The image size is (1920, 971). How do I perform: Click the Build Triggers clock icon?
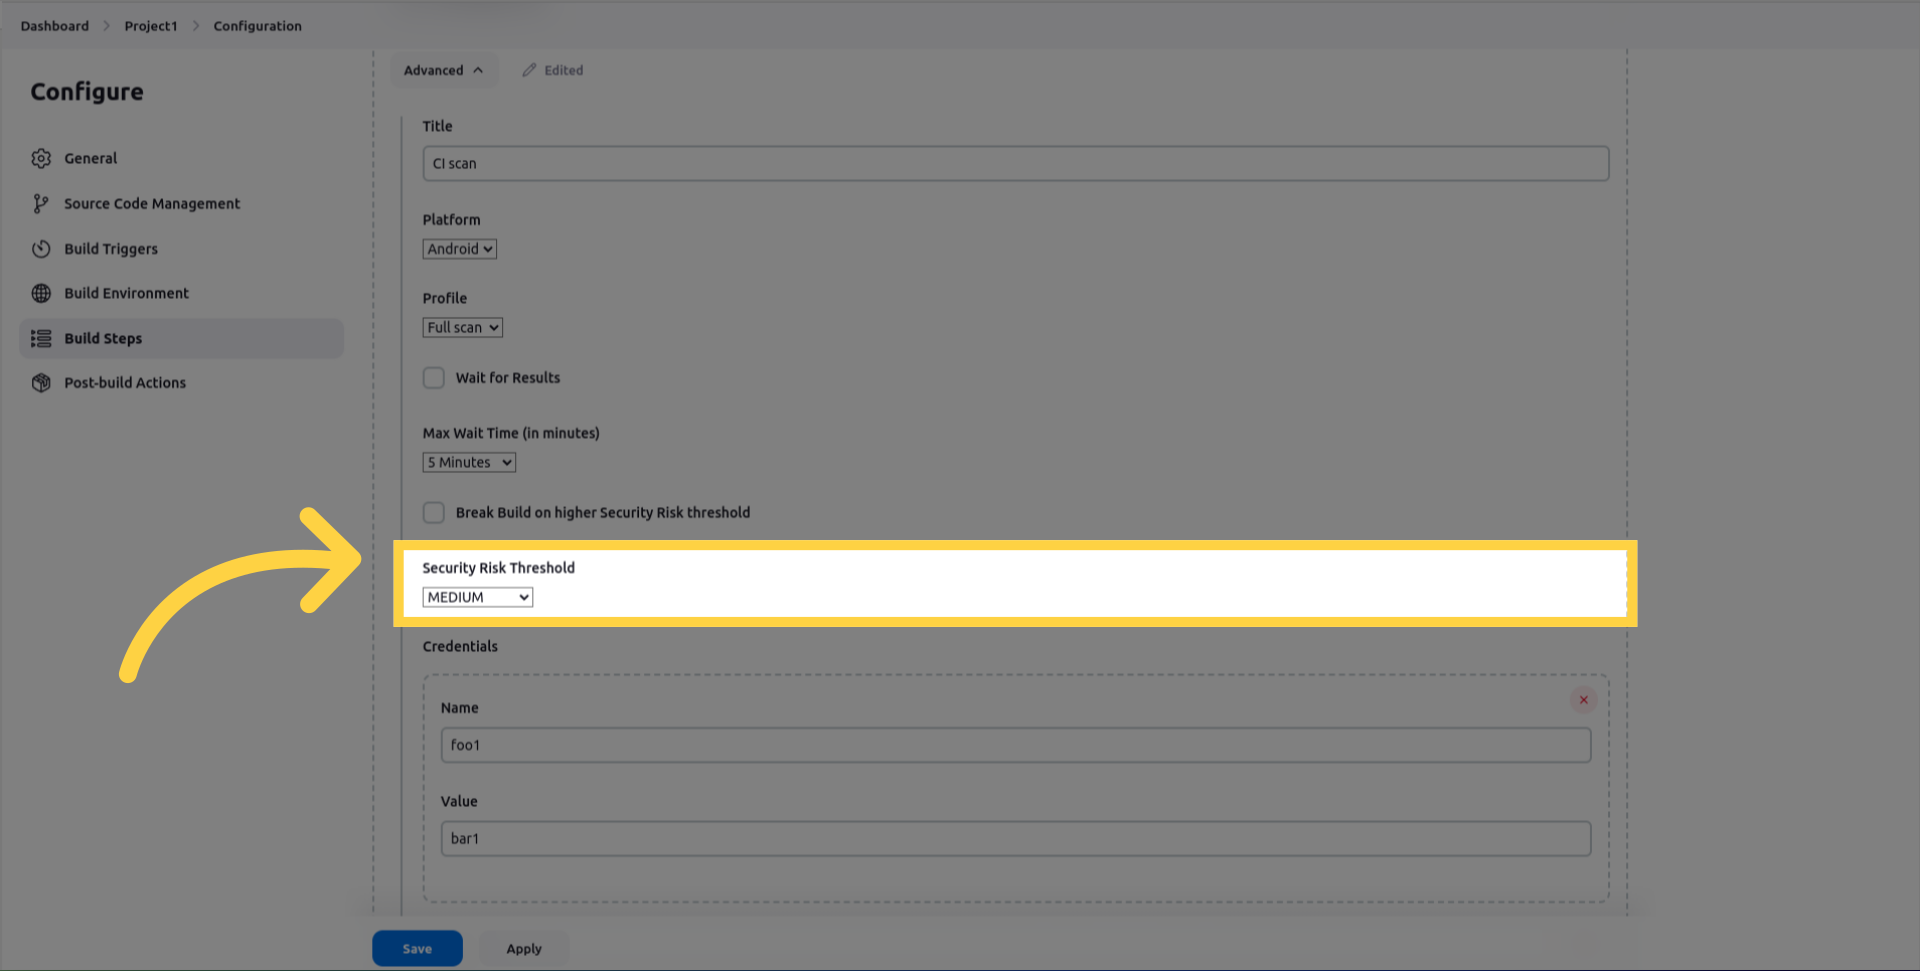(41, 249)
